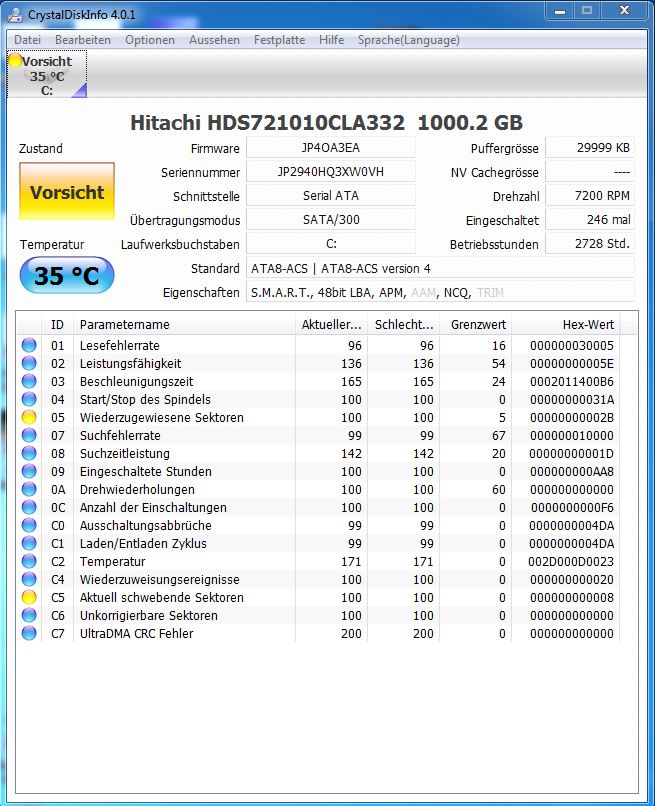655x806 pixels.
Task: Click status orb for Wiederzuweisungsereignisse row
Action: 29,579
